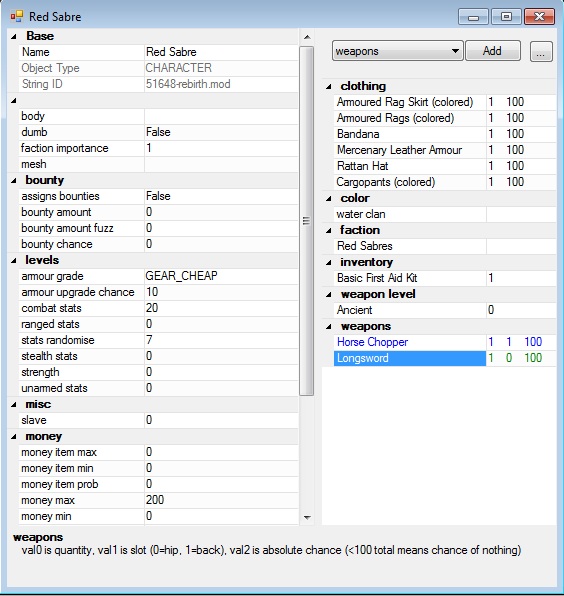Viewport: 564px width, 596px height.
Task: Collapse the clothing list group
Action: click(x=329, y=87)
